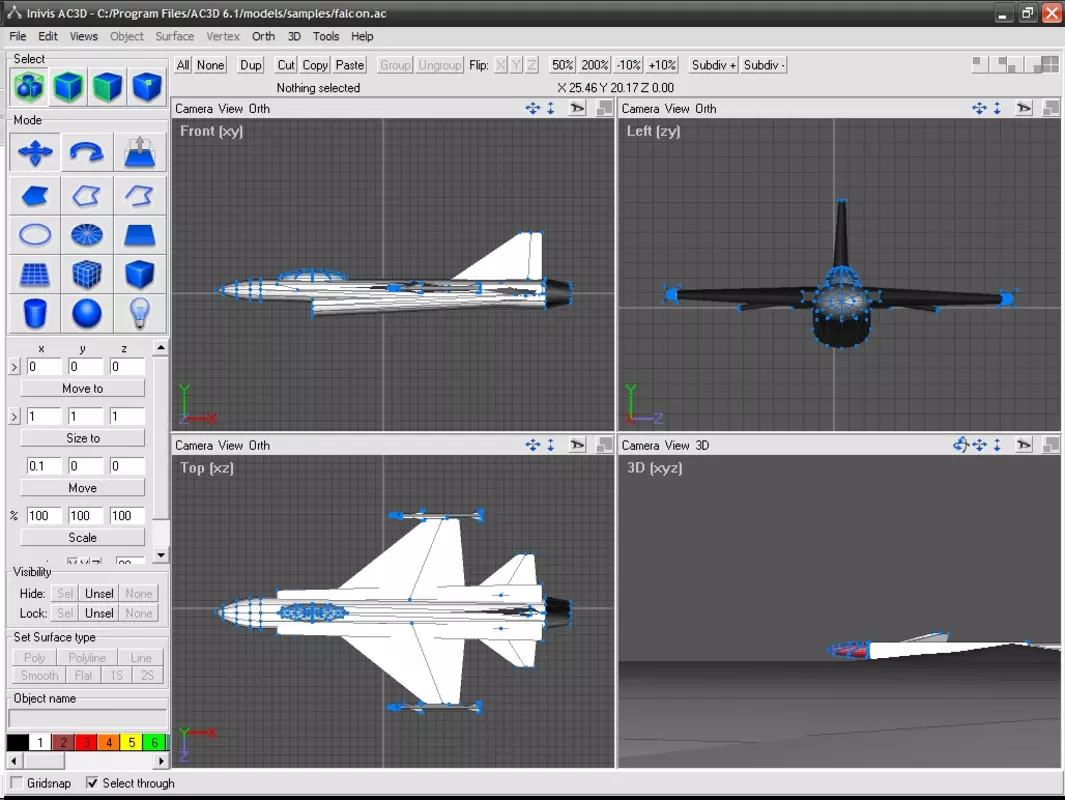Select the Disk shape tool

[87, 235]
